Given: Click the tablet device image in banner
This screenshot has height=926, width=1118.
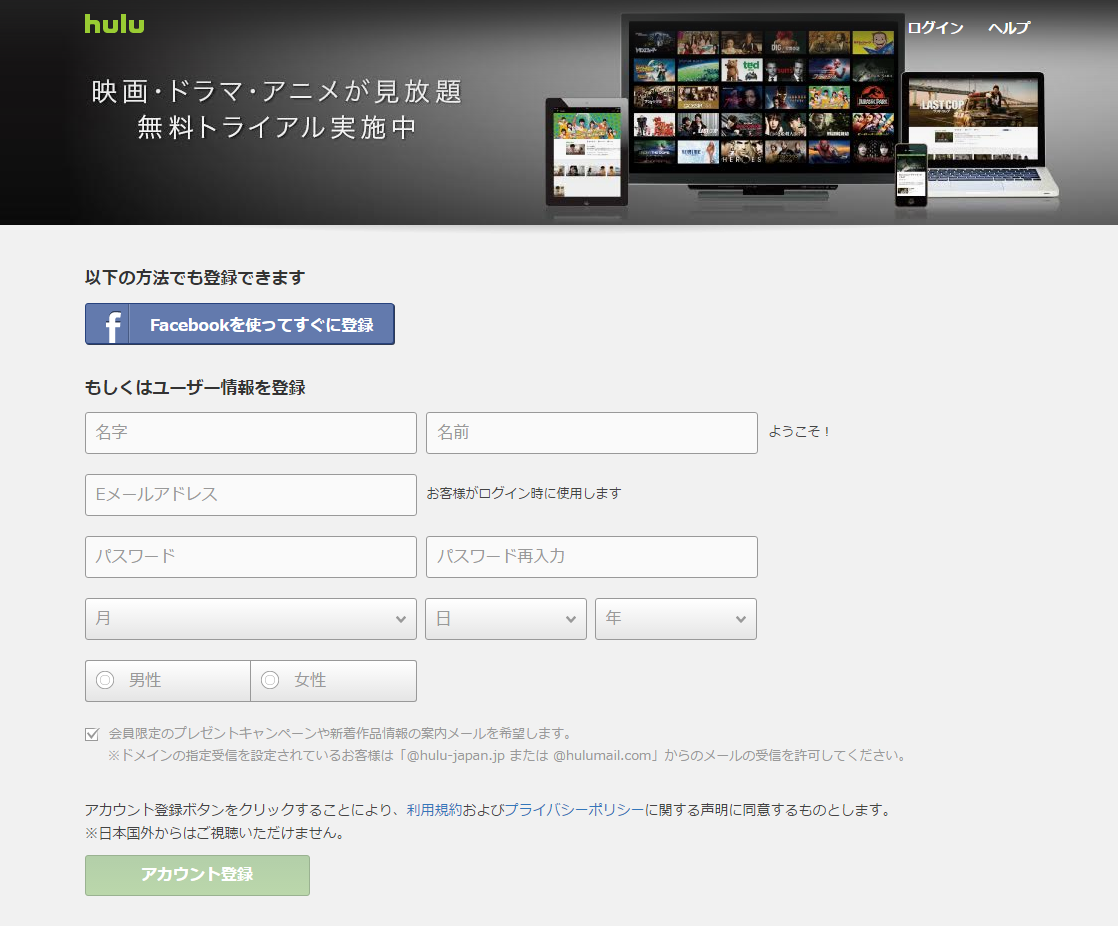Looking at the screenshot, I should pos(586,150).
